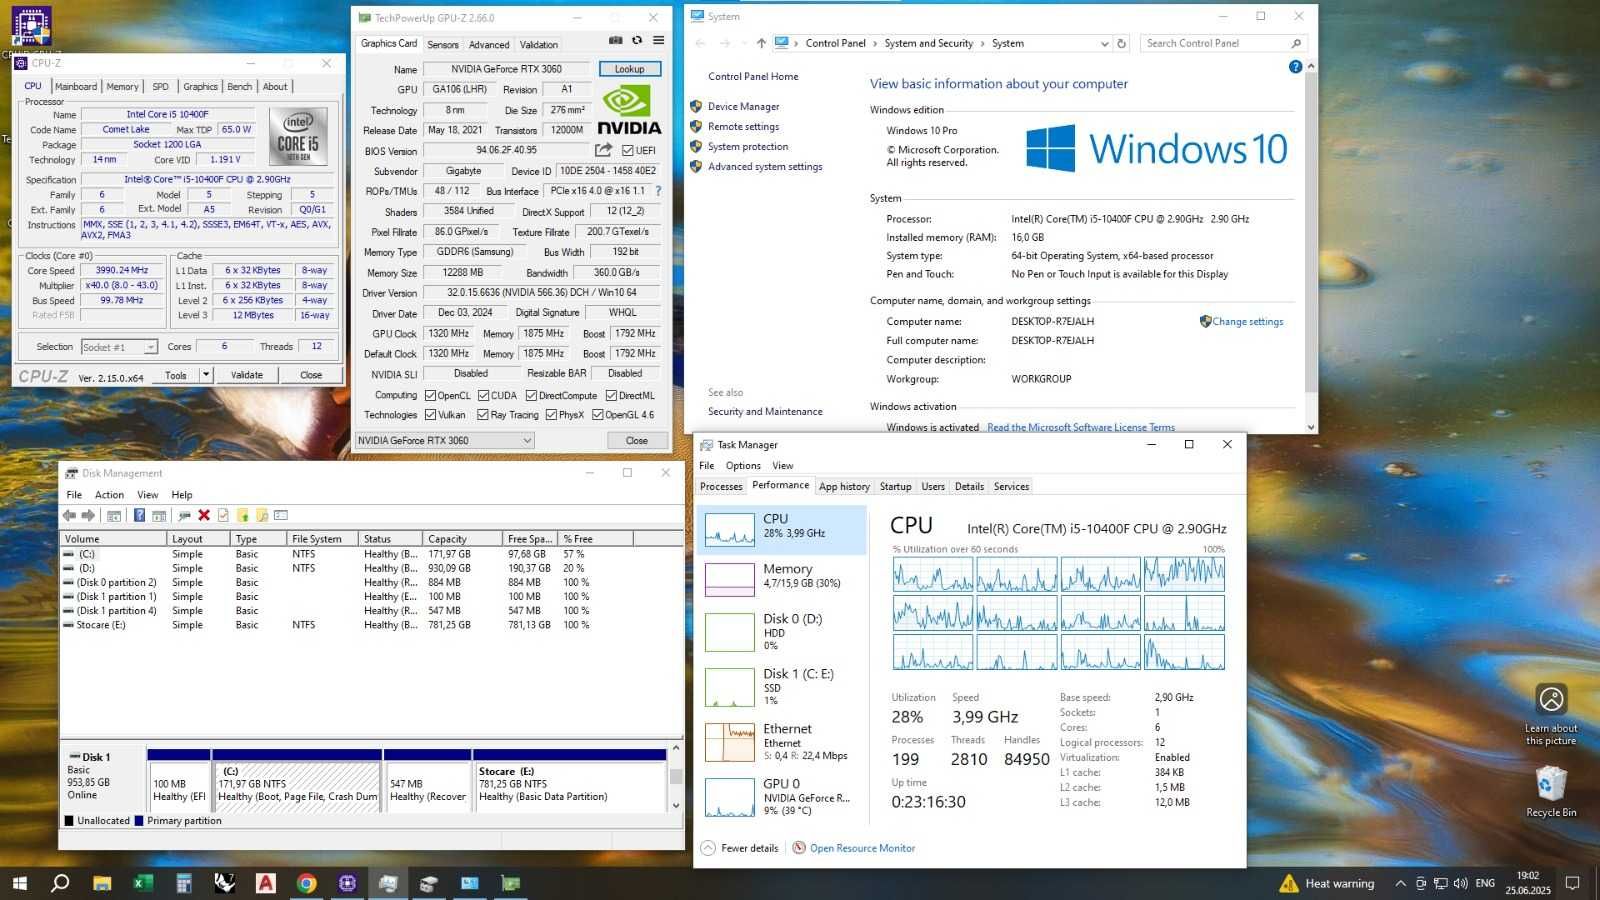The height and width of the screenshot is (900, 1600).
Task: Switch to the Sensors tab in GPU-Z
Action: 443,45
